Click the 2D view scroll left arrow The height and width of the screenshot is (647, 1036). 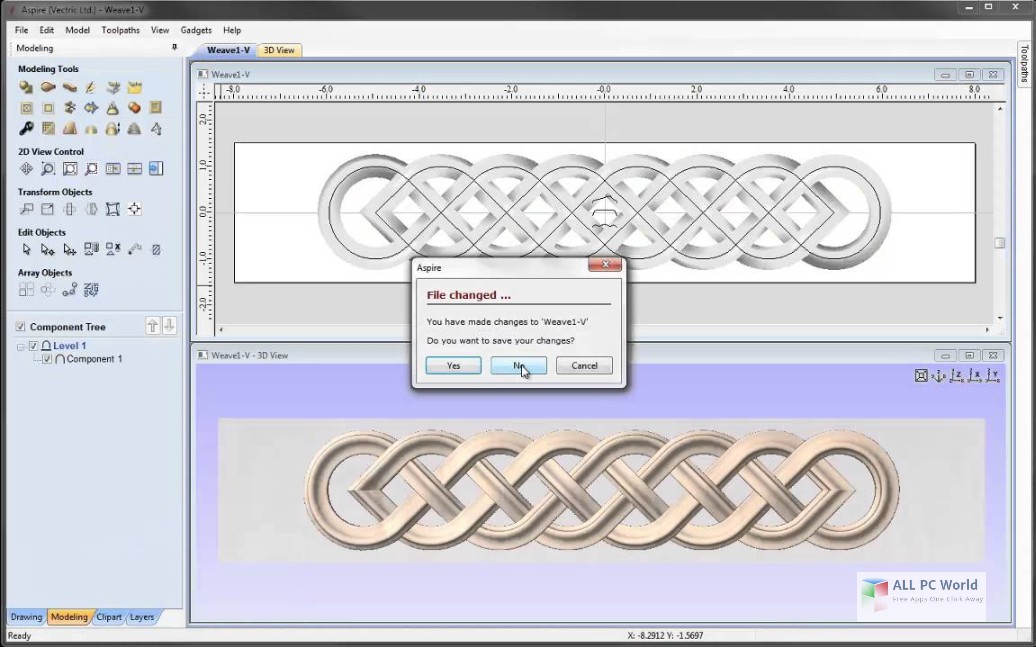(x=221, y=329)
